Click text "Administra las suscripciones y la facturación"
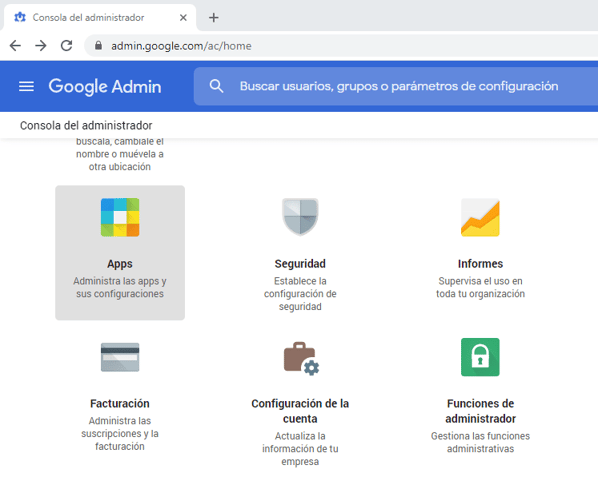Viewport: 598px width, 477px height. pos(120,434)
